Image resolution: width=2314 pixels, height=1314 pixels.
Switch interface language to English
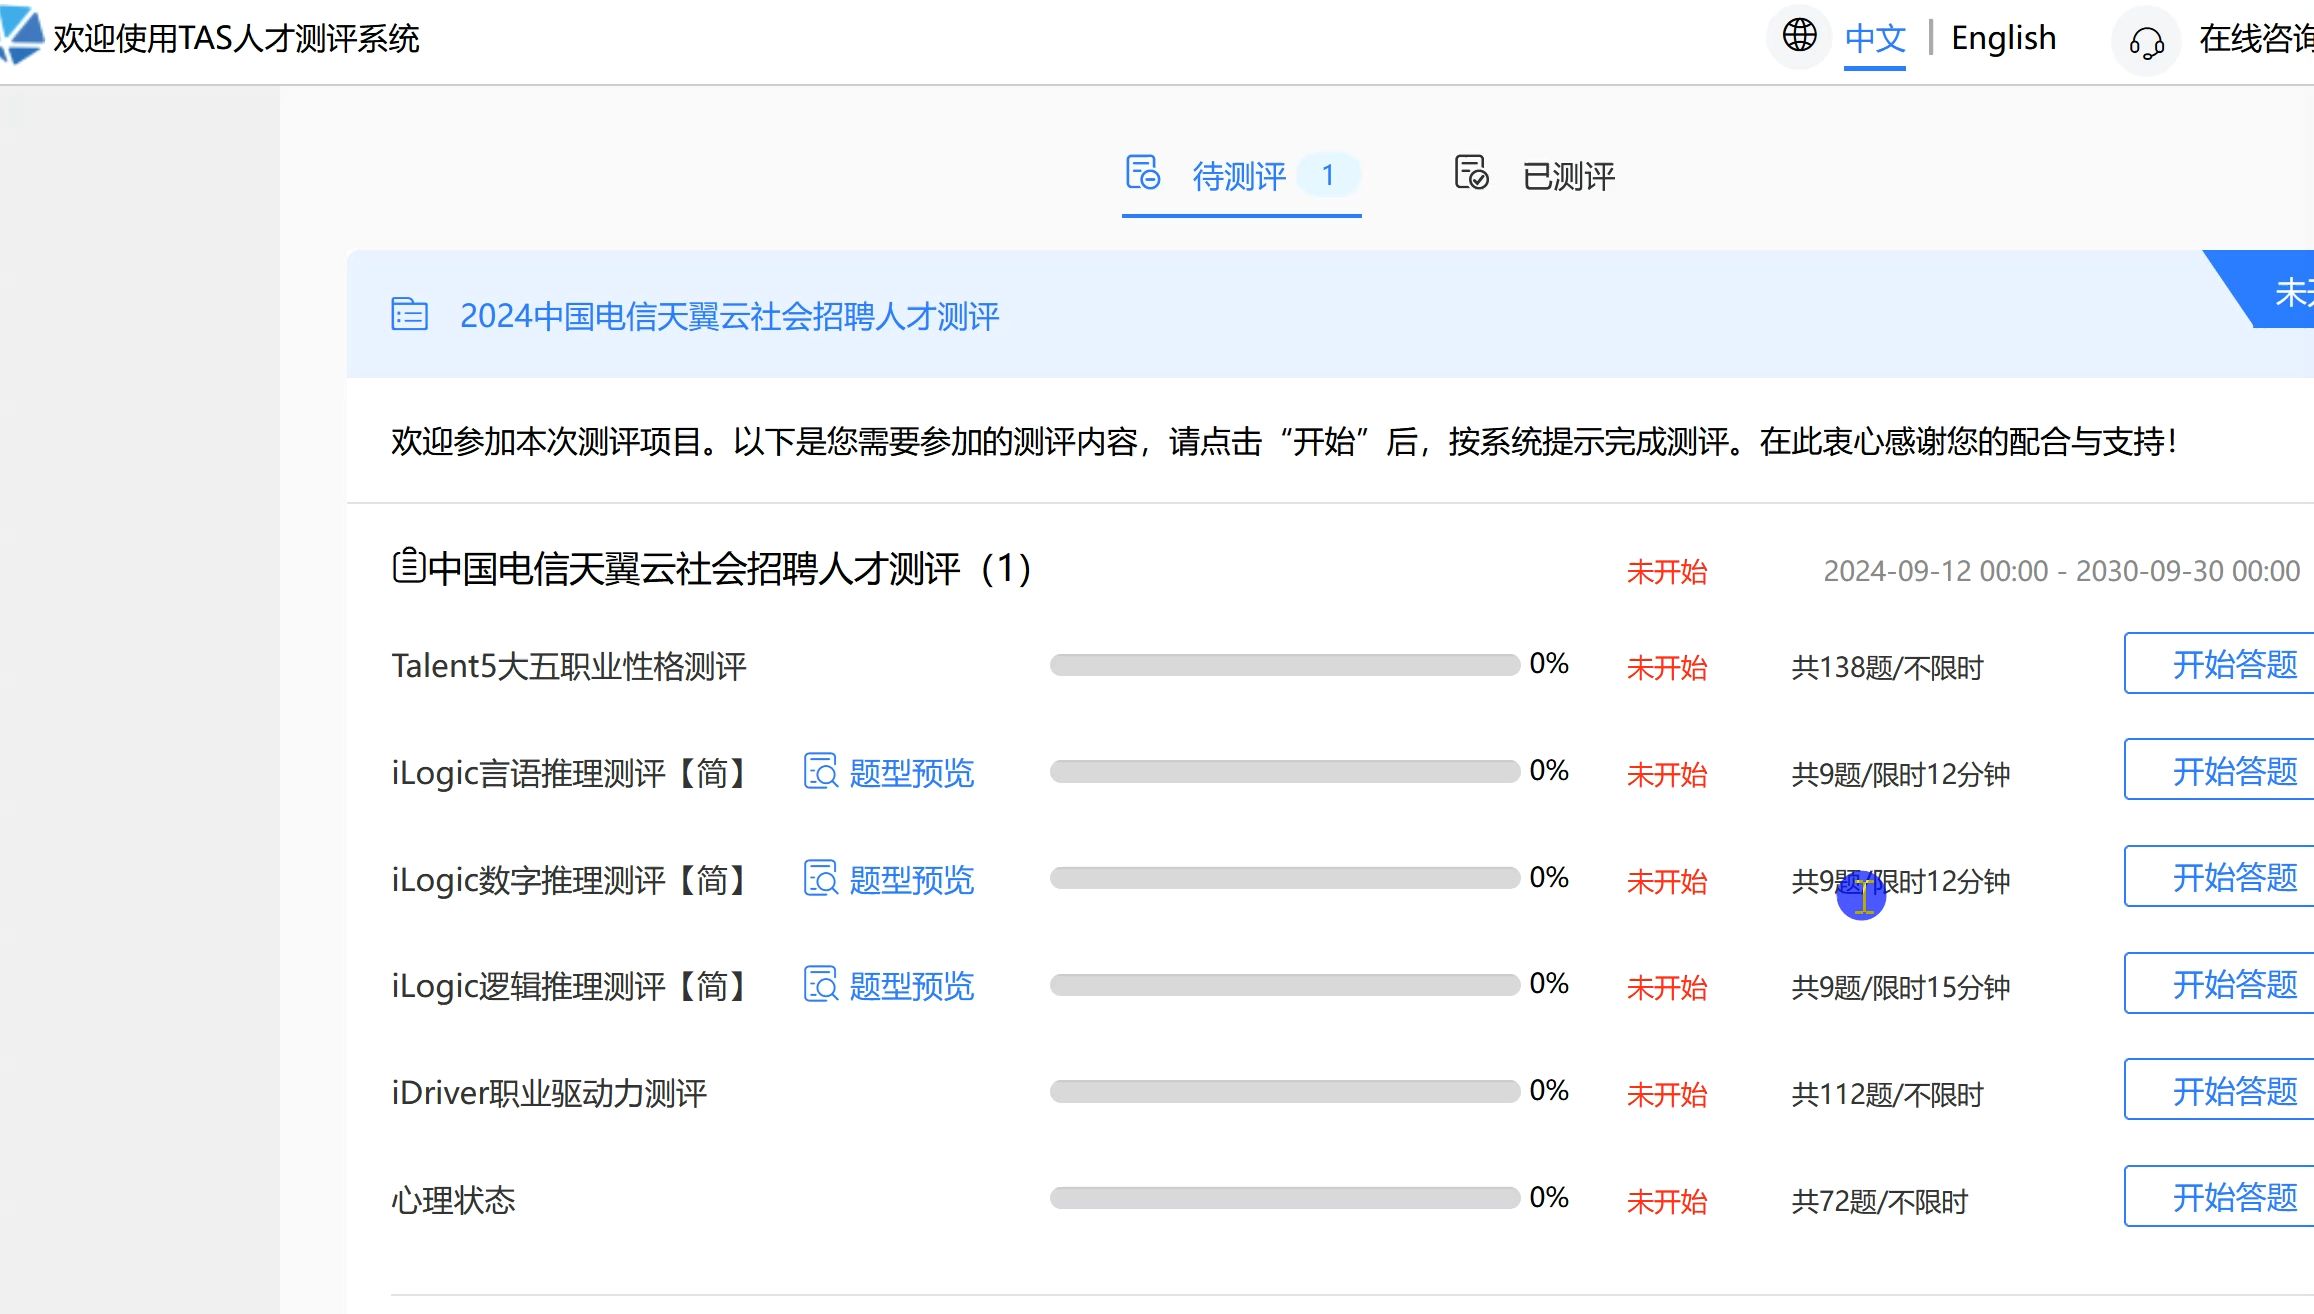pos(2003,38)
